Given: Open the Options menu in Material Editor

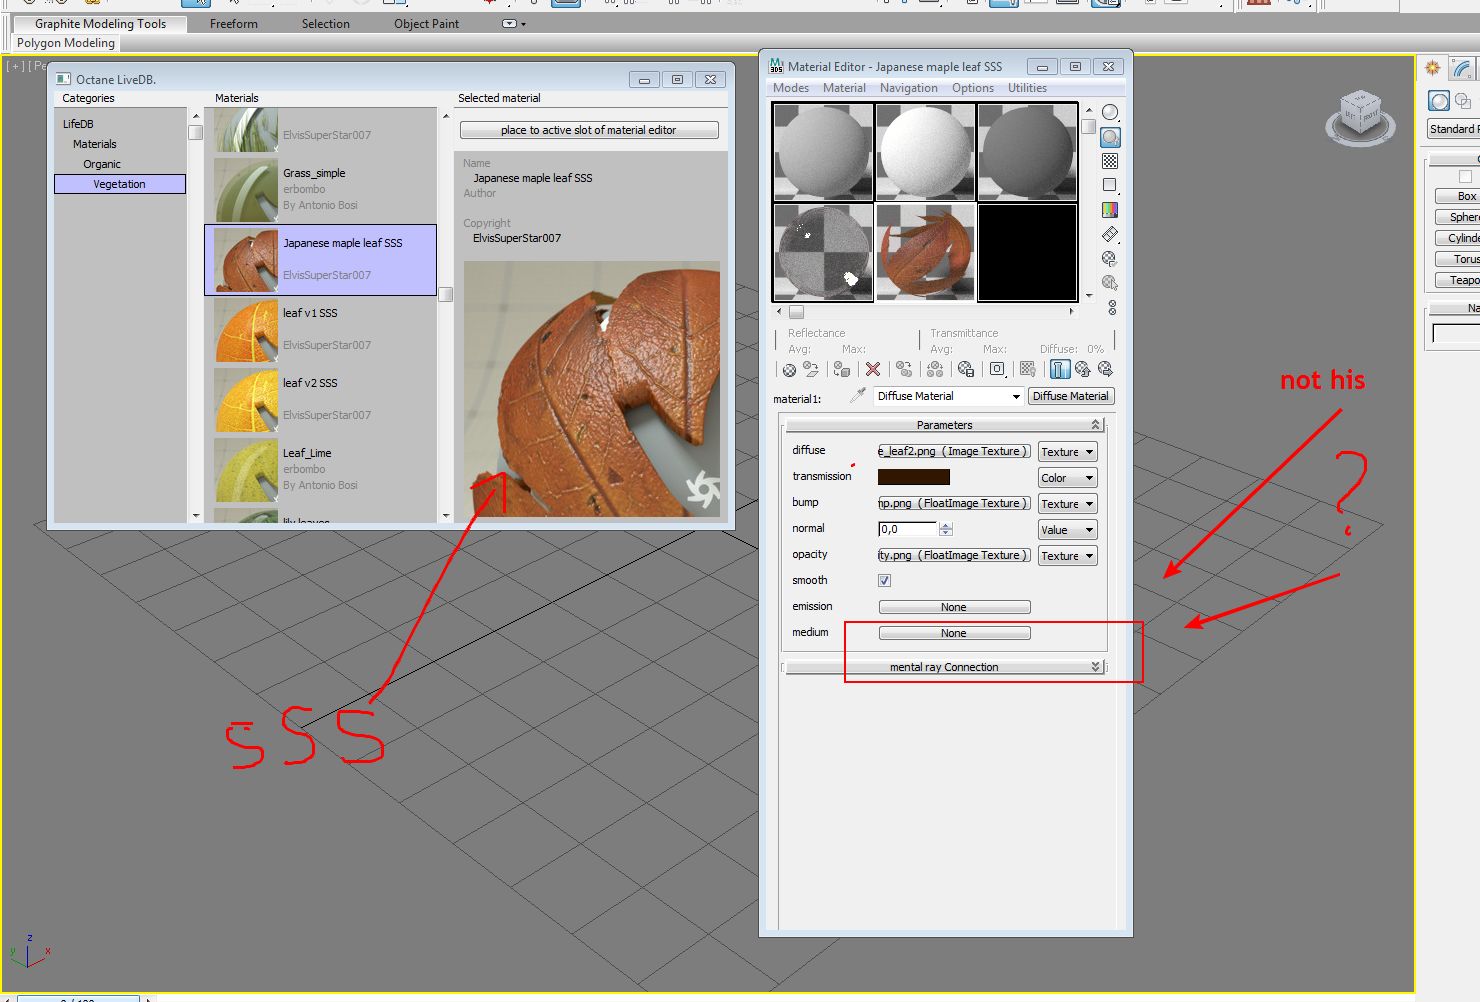Looking at the screenshot, I should coord(973,88).
